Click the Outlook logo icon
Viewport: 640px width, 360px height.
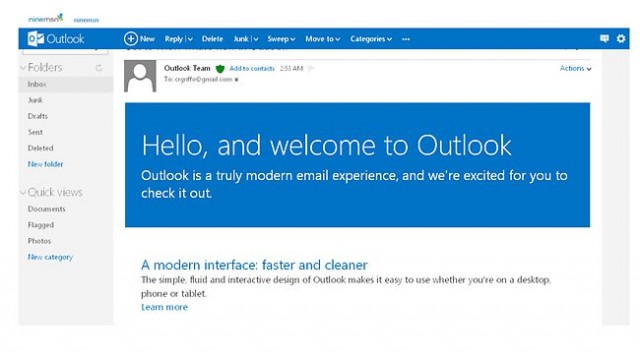[36, 39]
